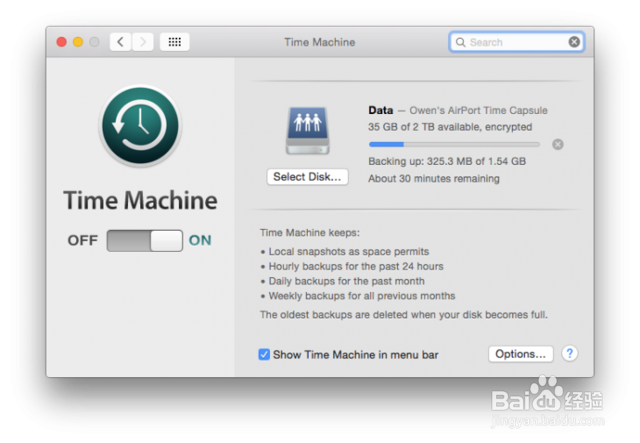Click the Data network disk icon
The width and height of the screenshot is (640, 443).
coord(308,131)
